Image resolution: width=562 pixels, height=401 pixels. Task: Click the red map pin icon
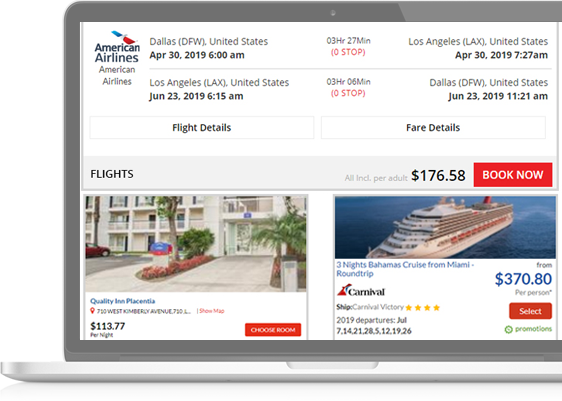coord(92,311)
